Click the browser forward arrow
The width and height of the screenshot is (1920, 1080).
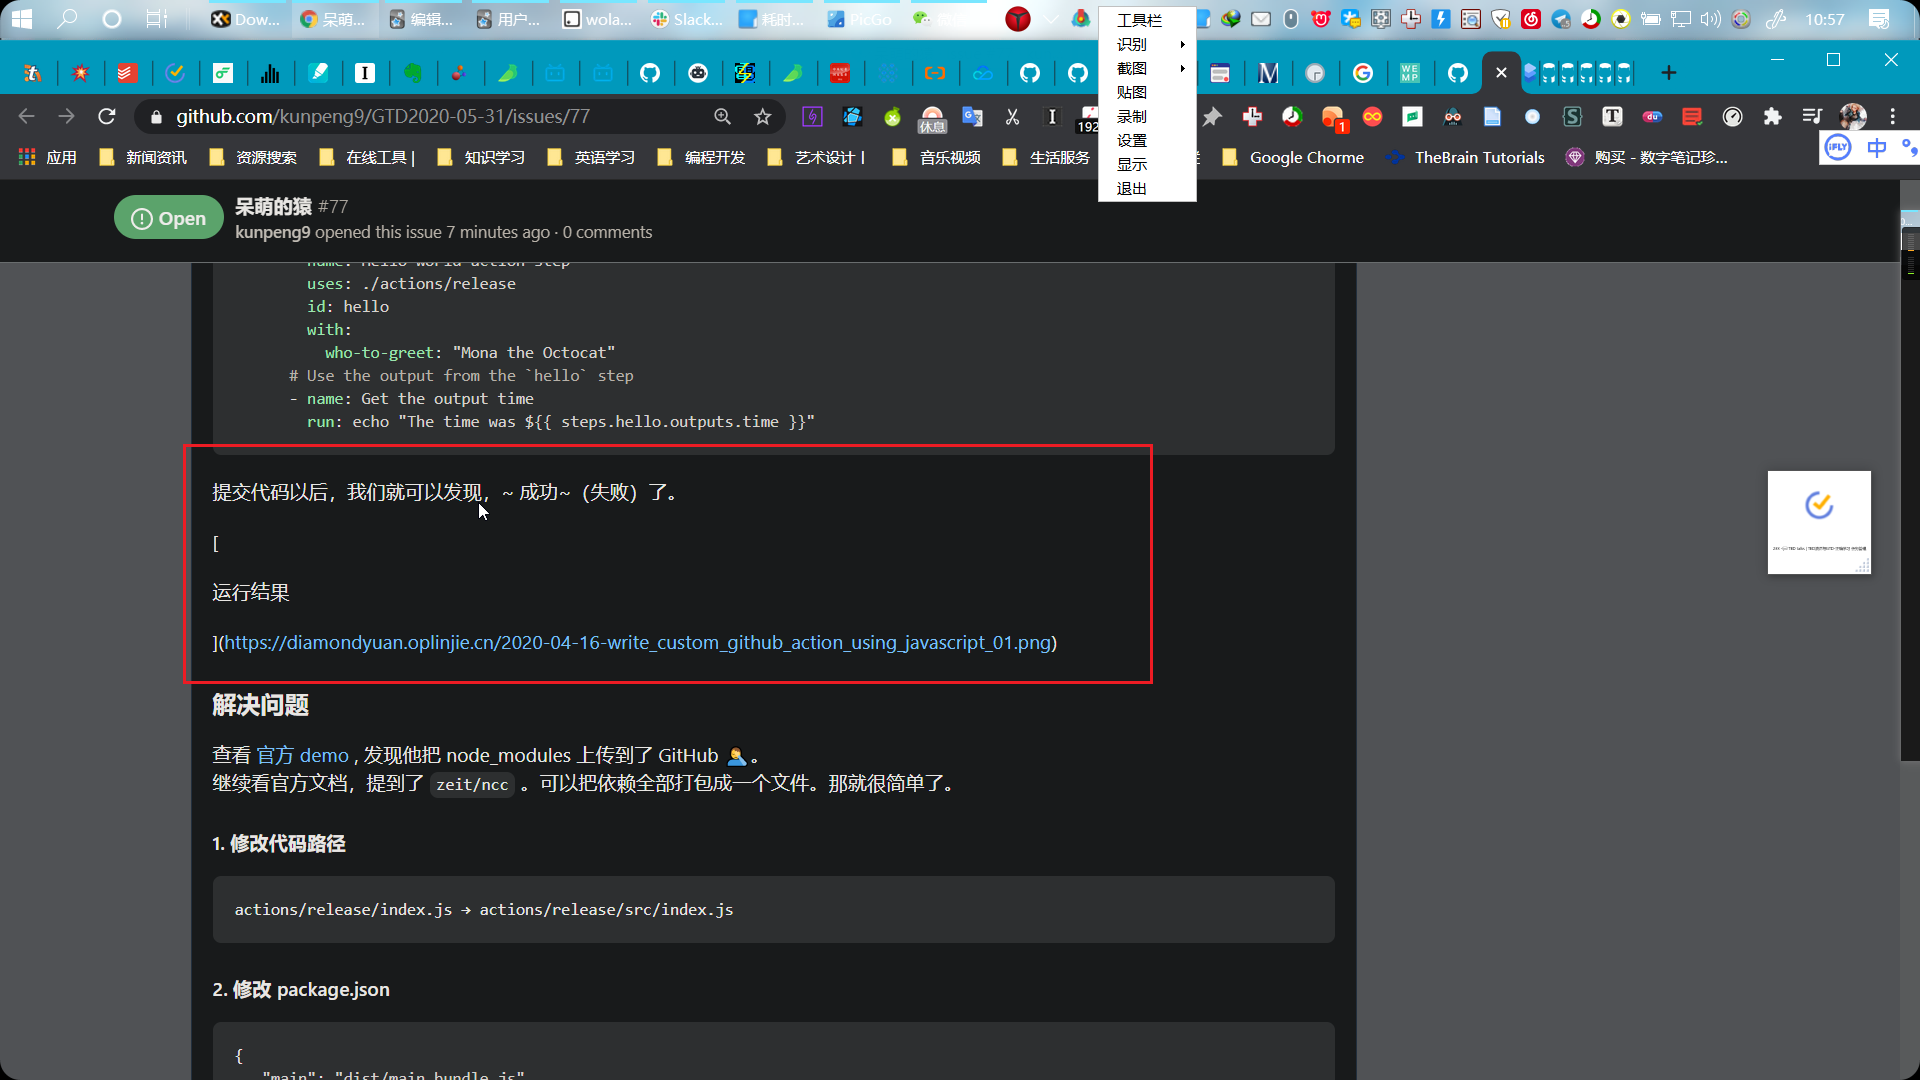coord(67,117)
